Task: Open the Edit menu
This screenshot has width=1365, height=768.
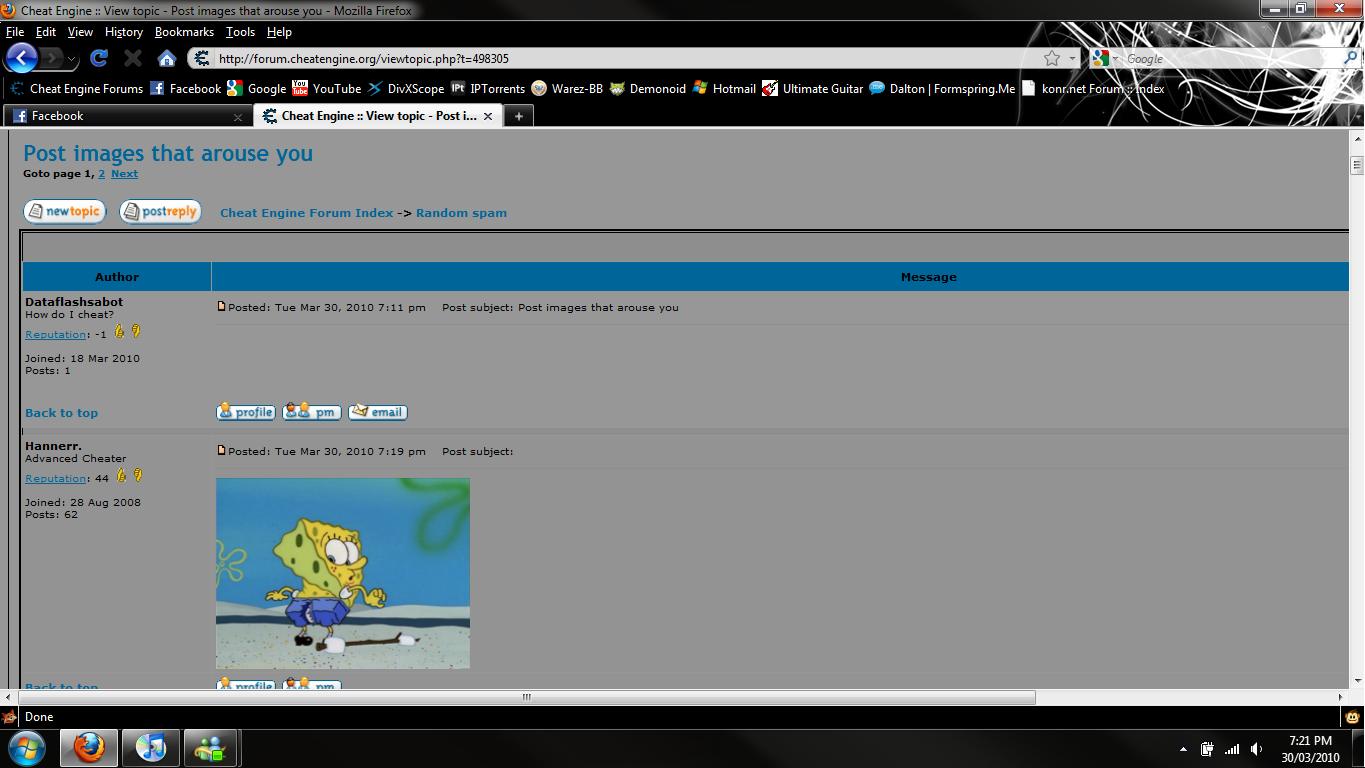Action: [46, 32]
